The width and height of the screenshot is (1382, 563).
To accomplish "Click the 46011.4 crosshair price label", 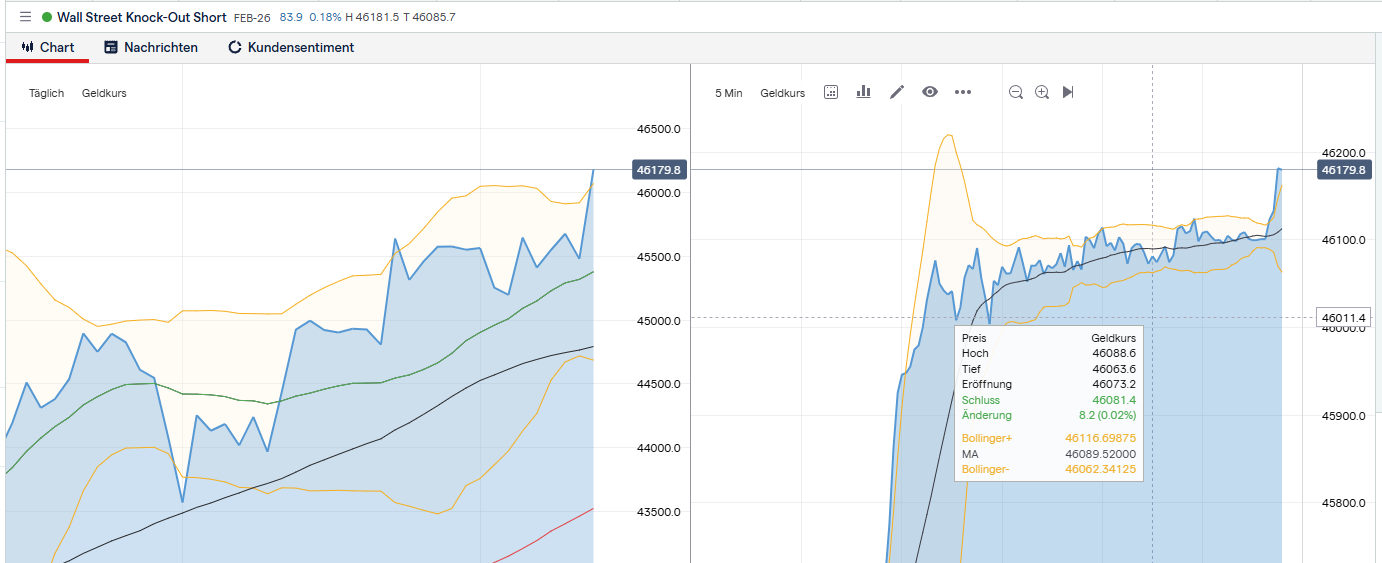I will (x=1343, y=318).
